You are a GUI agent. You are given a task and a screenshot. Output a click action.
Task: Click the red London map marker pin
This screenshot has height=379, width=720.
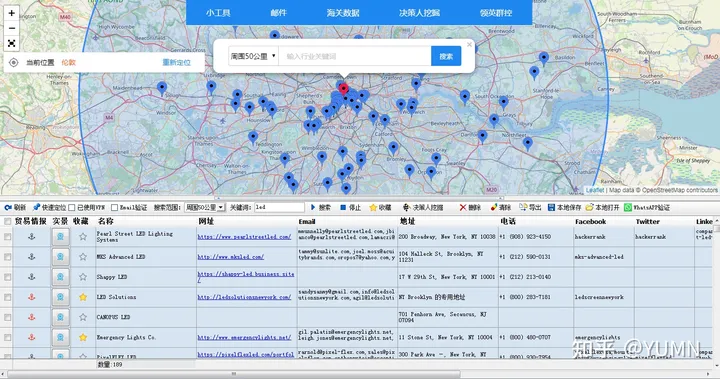click(x=343, y=89)
